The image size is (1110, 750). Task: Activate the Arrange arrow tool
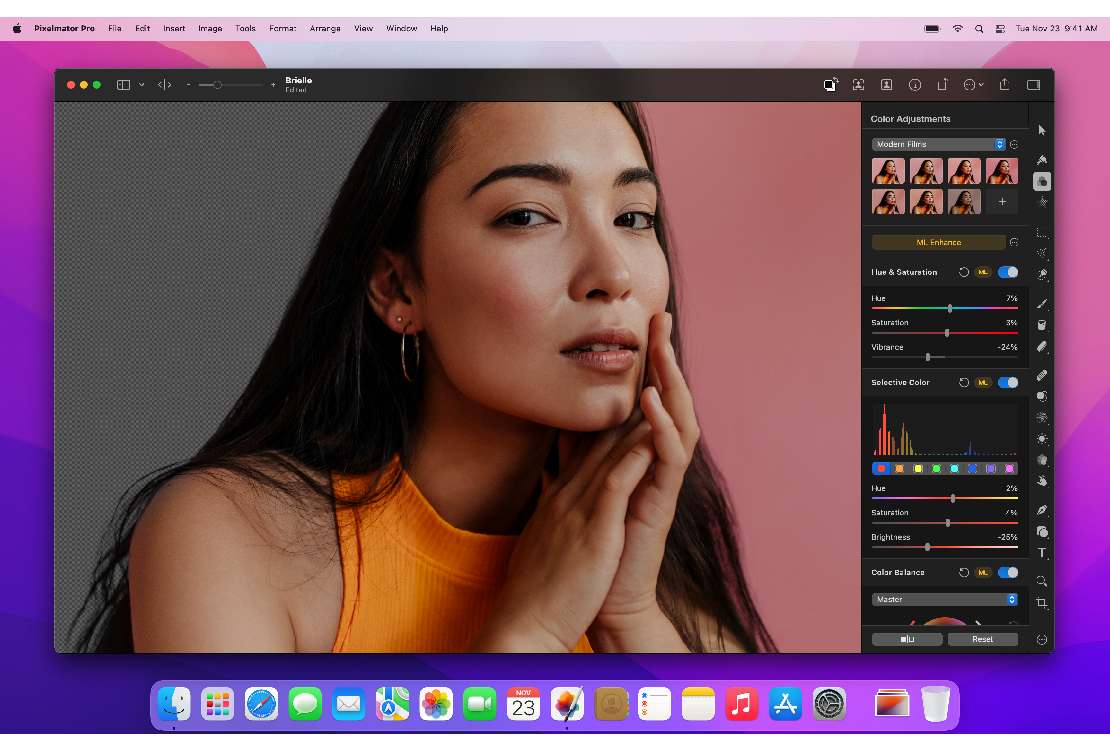click(1042, 130)
